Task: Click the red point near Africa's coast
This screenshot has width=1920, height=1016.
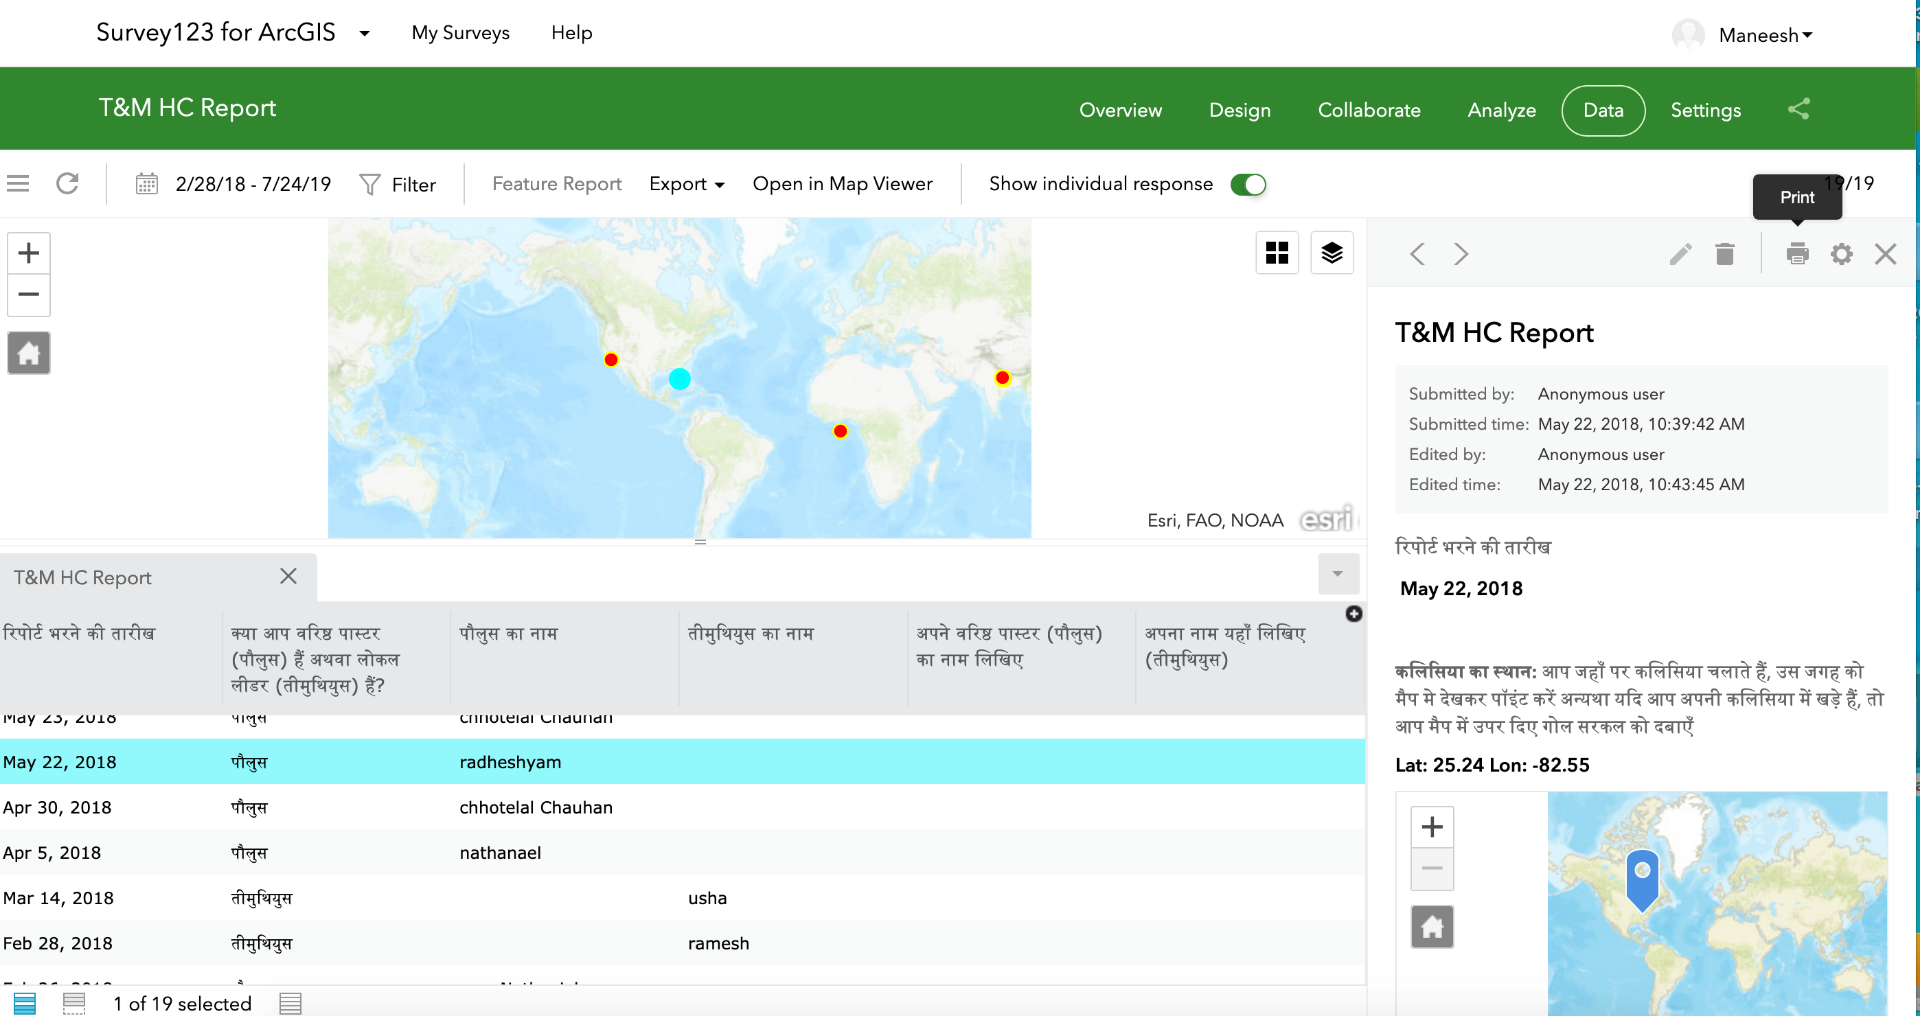Action: [840, 431]
